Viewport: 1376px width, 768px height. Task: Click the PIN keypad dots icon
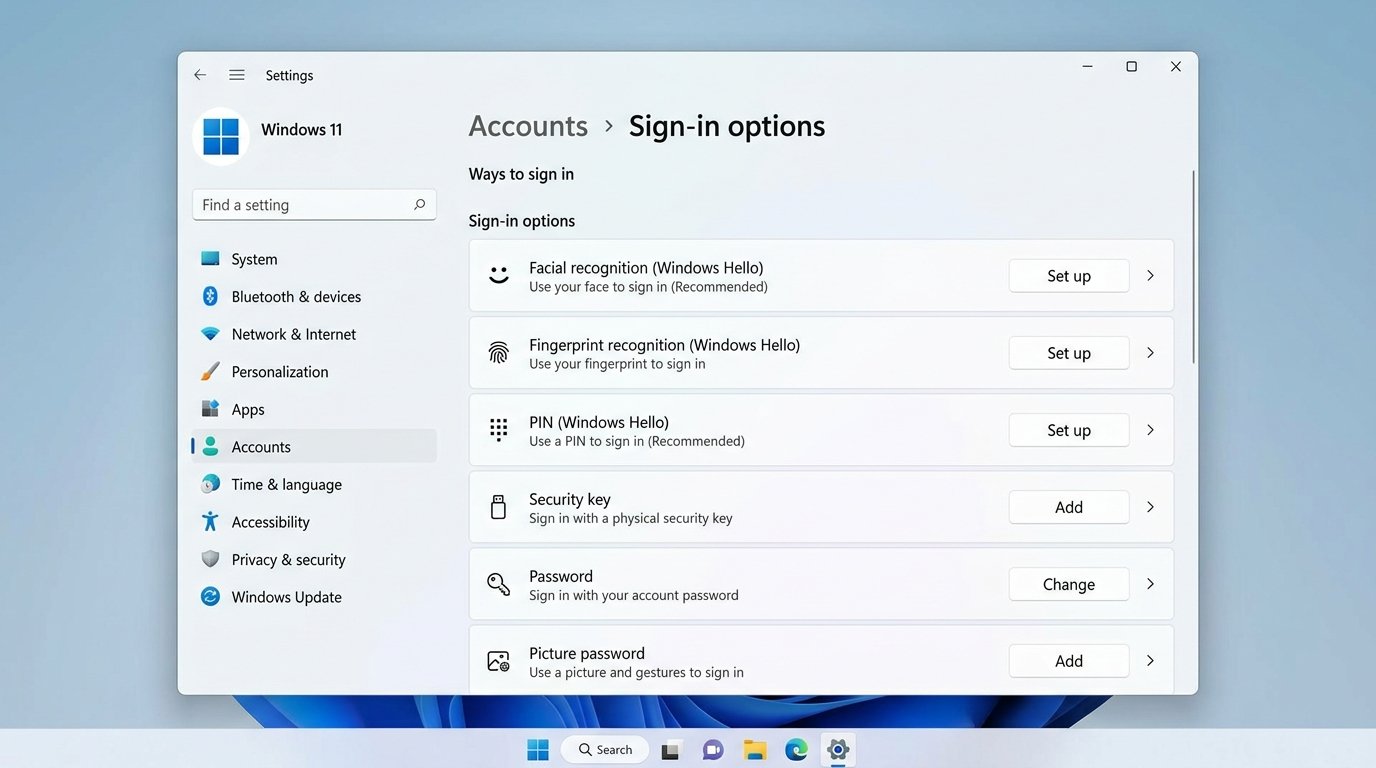click(498, 430)
